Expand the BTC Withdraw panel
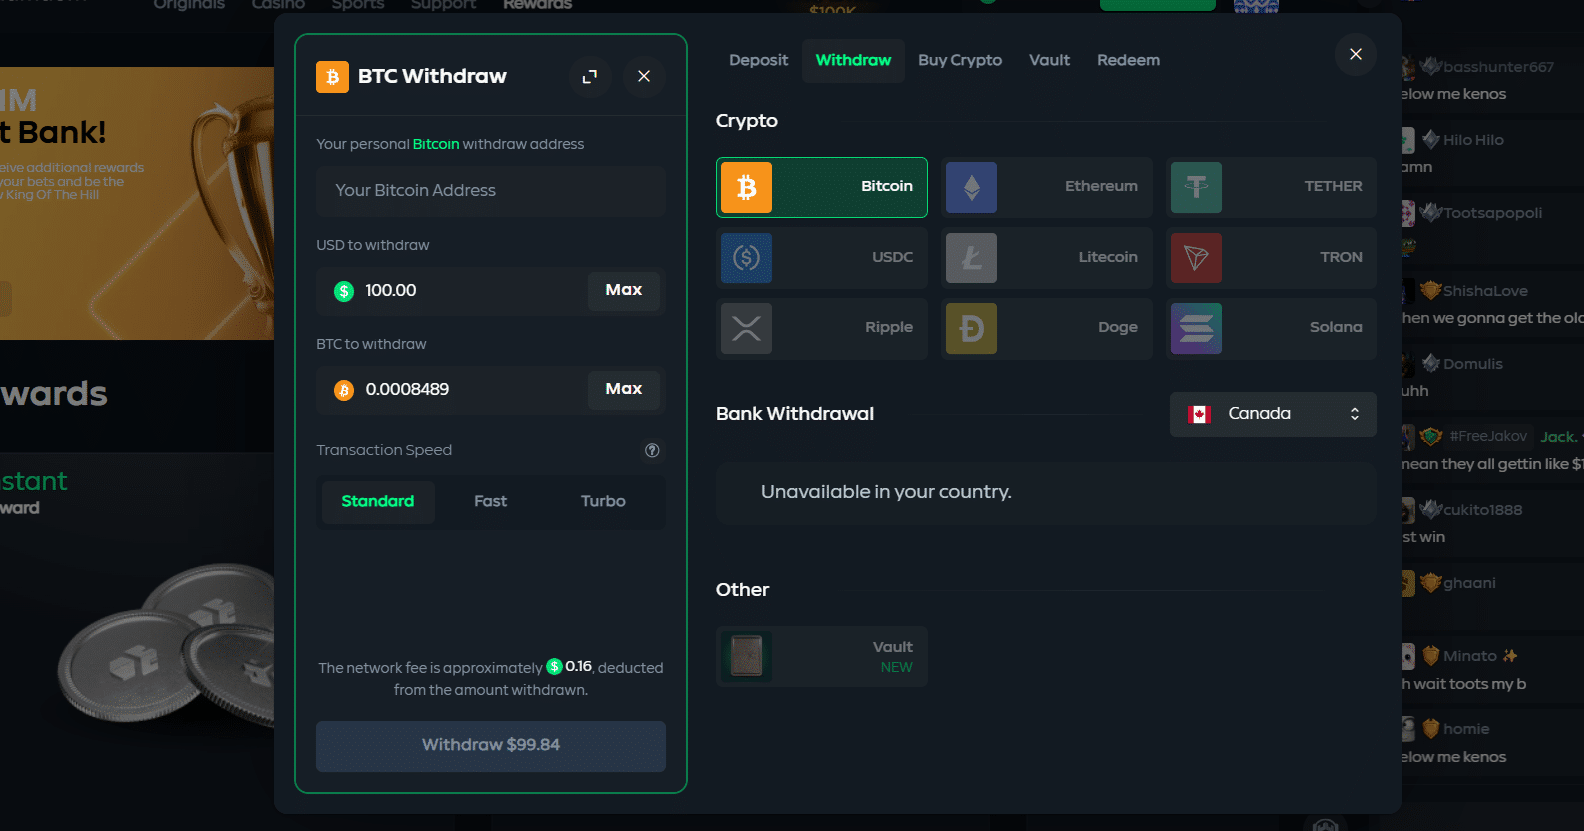Image resolution: width=1584 pixels, height=831 pixels. (x=590, y=76)
